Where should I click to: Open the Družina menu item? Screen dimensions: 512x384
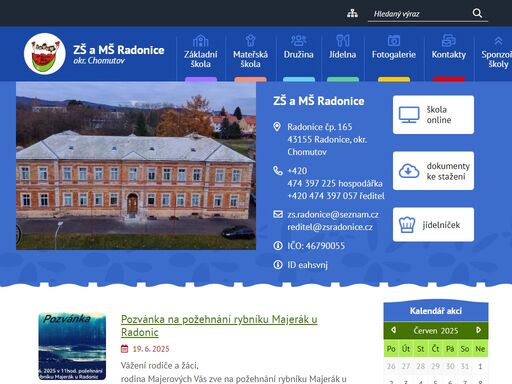tap(299, 54)
